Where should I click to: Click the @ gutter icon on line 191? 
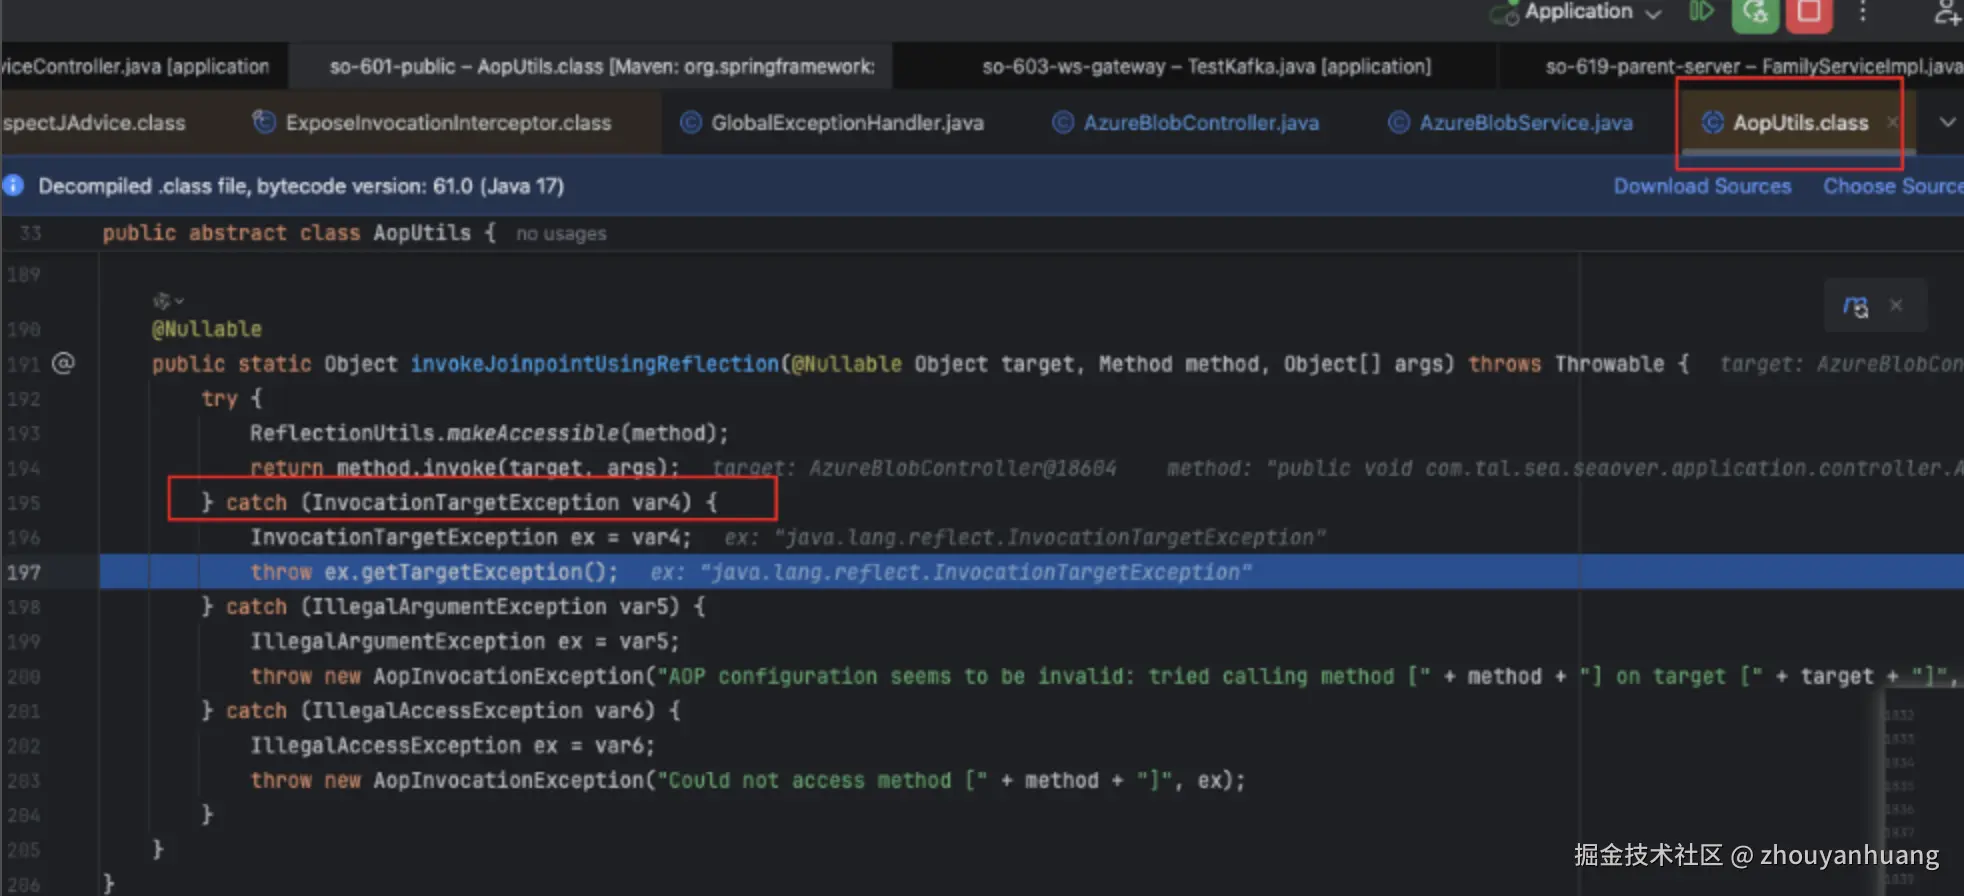(63, 363)
